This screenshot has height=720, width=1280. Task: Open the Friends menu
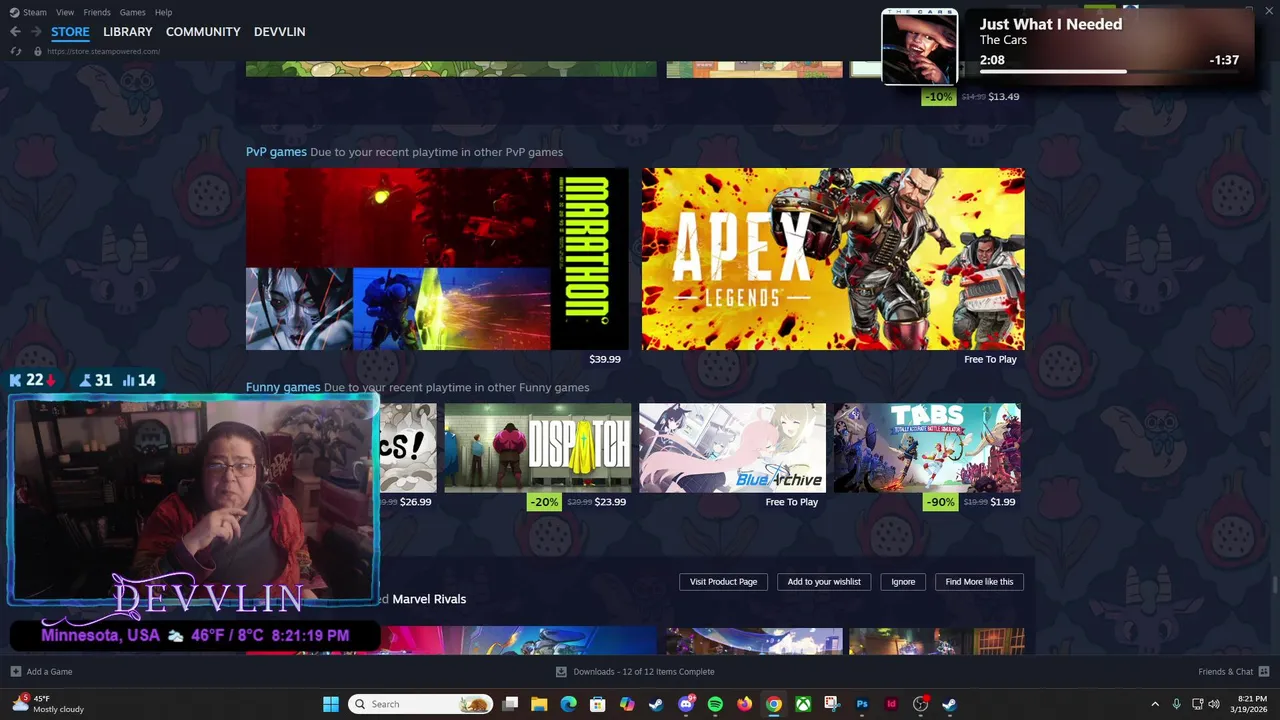pyautogui.click(x=97, y=12)
